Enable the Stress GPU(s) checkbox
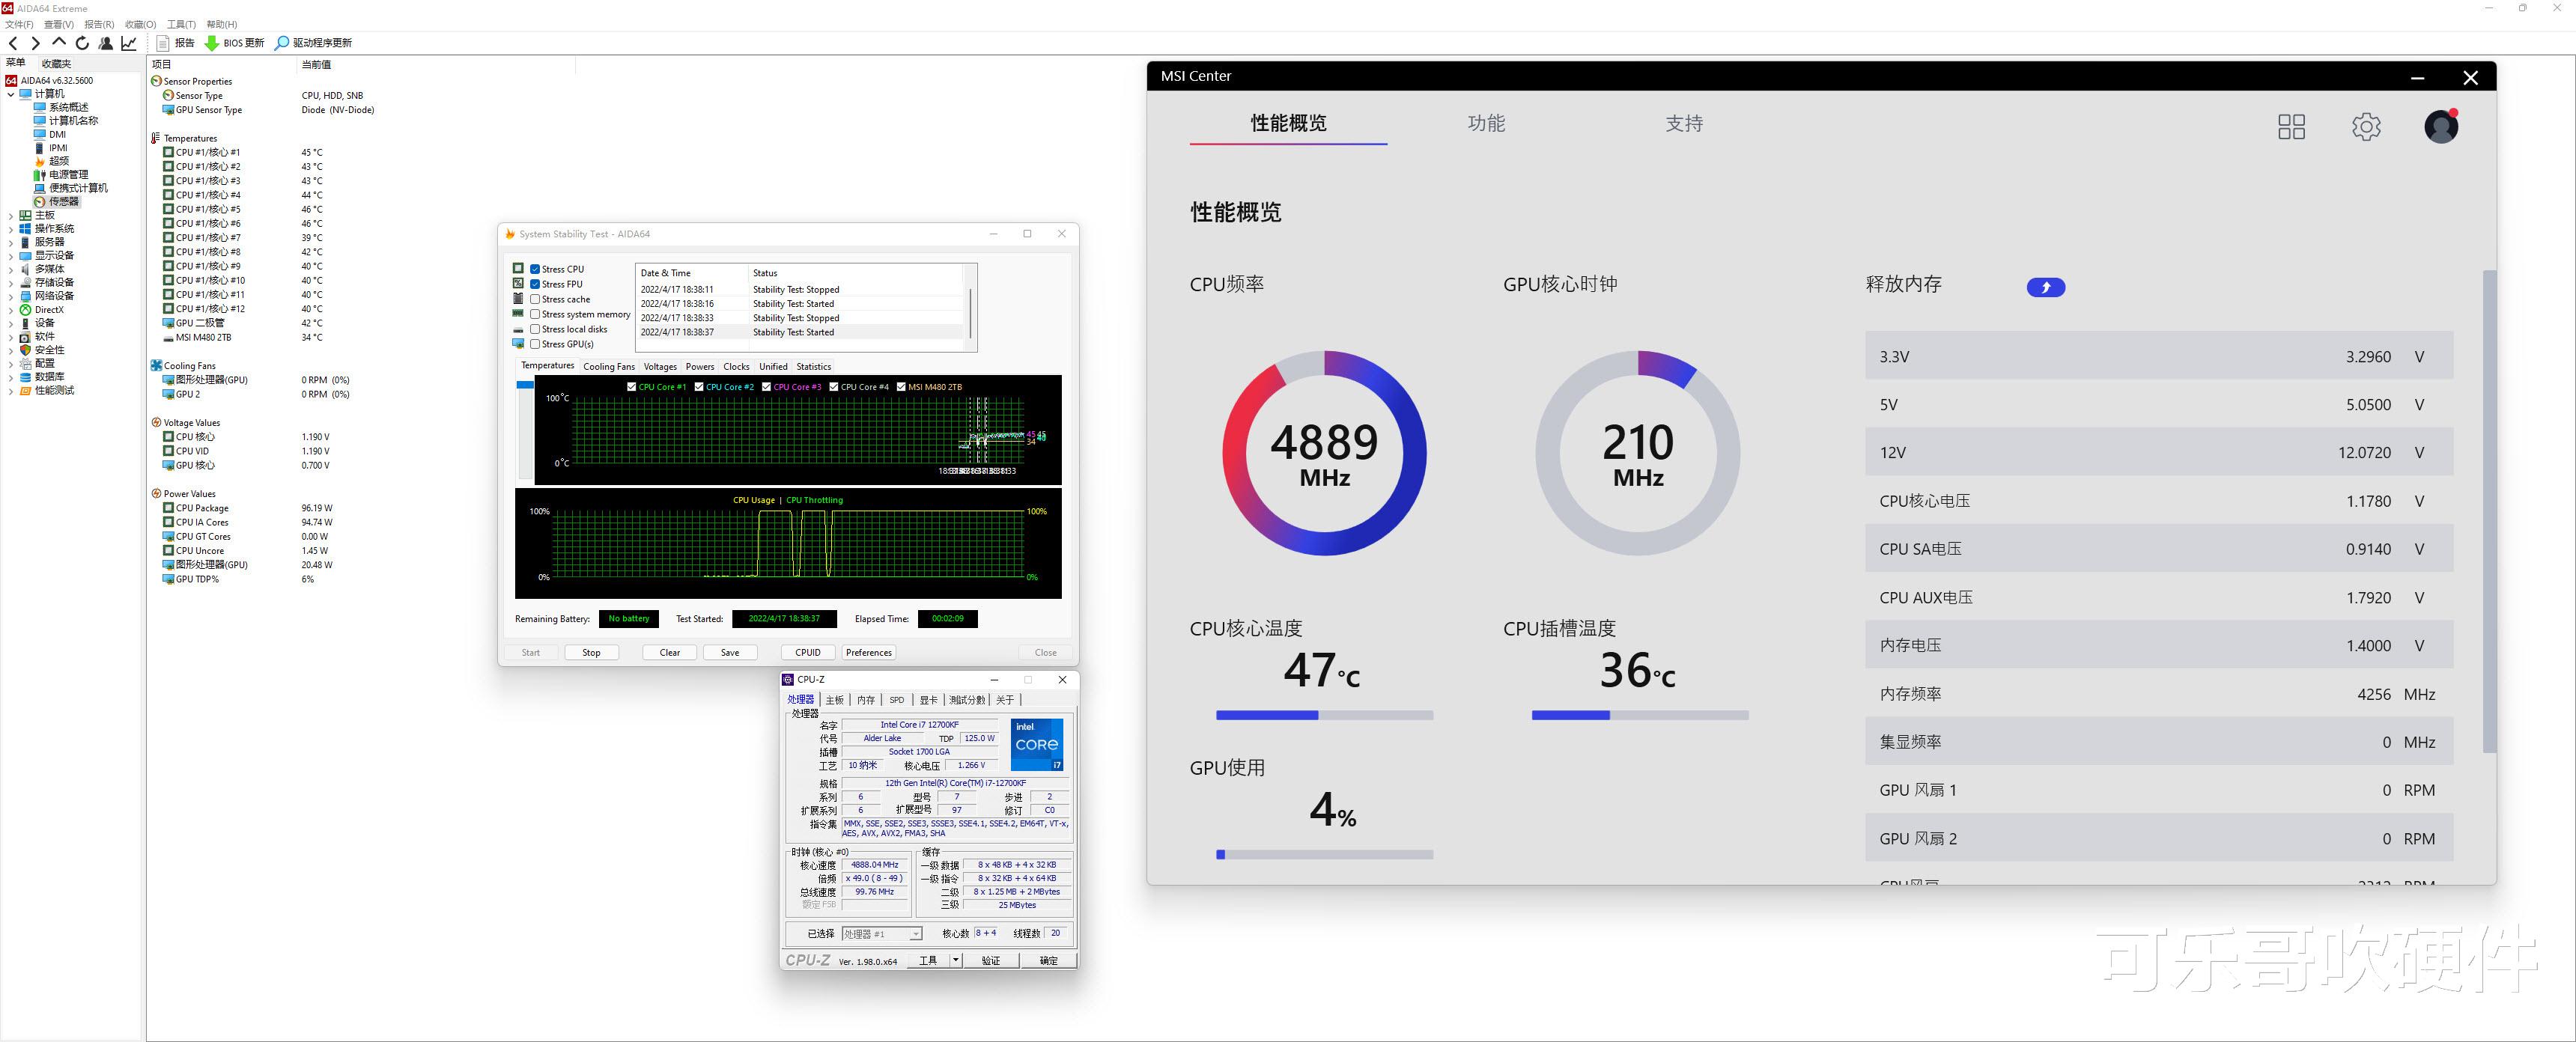2576x1042 pixels. coord(536,344)
